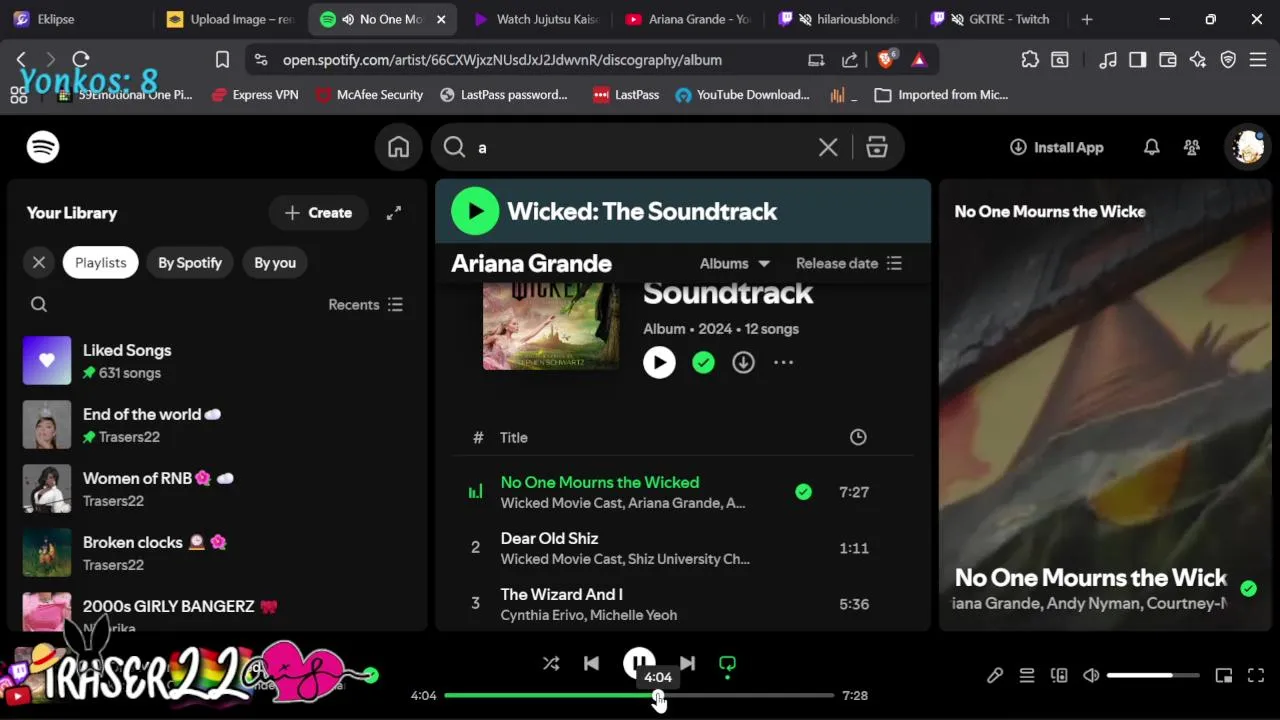The height and width of the screenshot is (720, 1280).
Task: Open the play queue
Action: 1027,675
